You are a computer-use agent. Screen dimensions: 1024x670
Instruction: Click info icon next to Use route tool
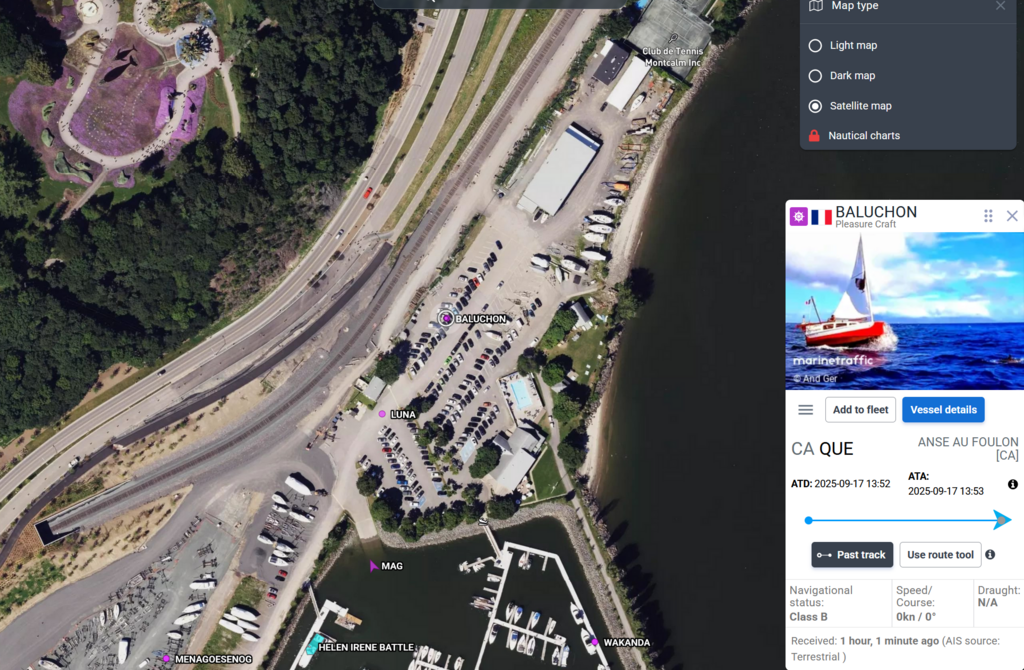(x=990, y=554)
